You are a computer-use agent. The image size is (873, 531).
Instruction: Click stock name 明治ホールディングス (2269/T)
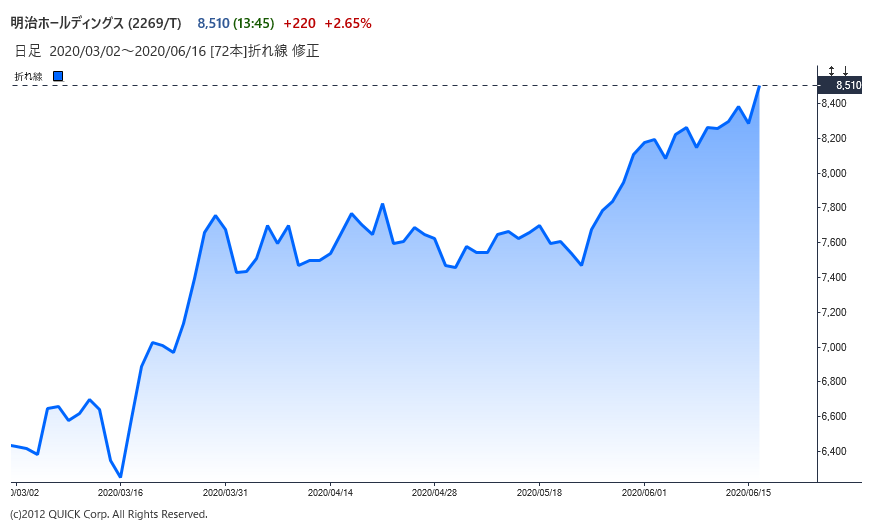tap(96, 23)
